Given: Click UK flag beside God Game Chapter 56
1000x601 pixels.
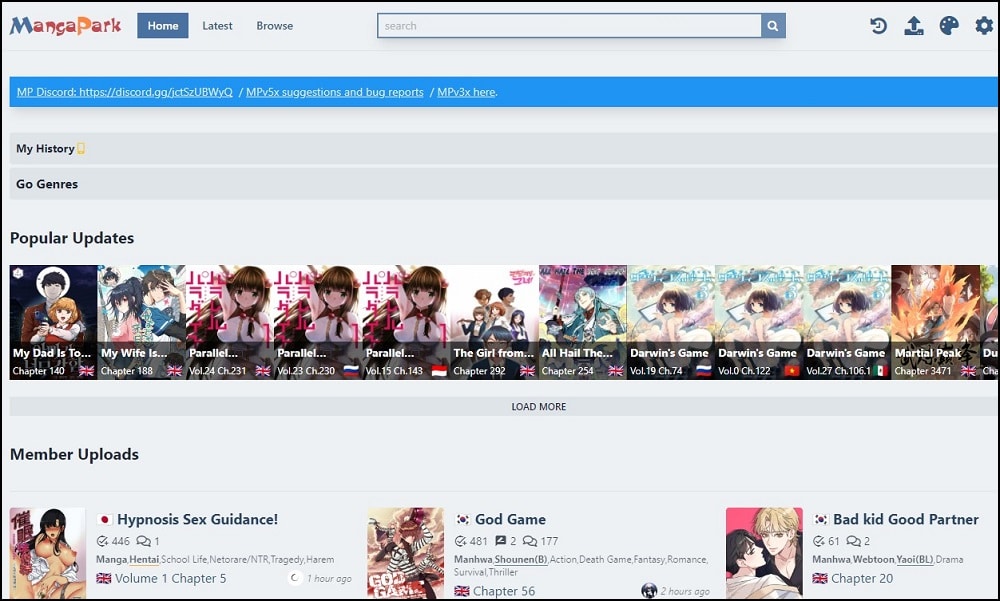Looking at the screenshot, I should coord(462,591).
